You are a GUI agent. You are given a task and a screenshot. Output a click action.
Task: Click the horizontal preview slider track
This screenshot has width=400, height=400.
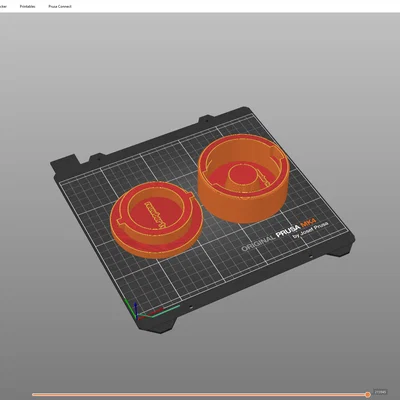(199, 395)
